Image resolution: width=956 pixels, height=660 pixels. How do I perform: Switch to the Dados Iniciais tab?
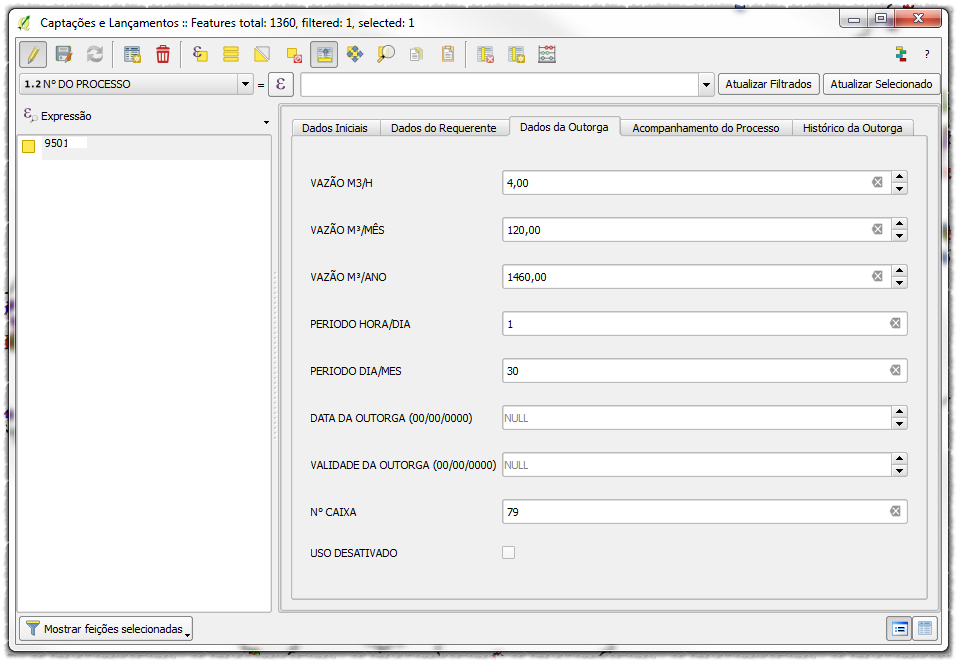(x=334, y=128)
